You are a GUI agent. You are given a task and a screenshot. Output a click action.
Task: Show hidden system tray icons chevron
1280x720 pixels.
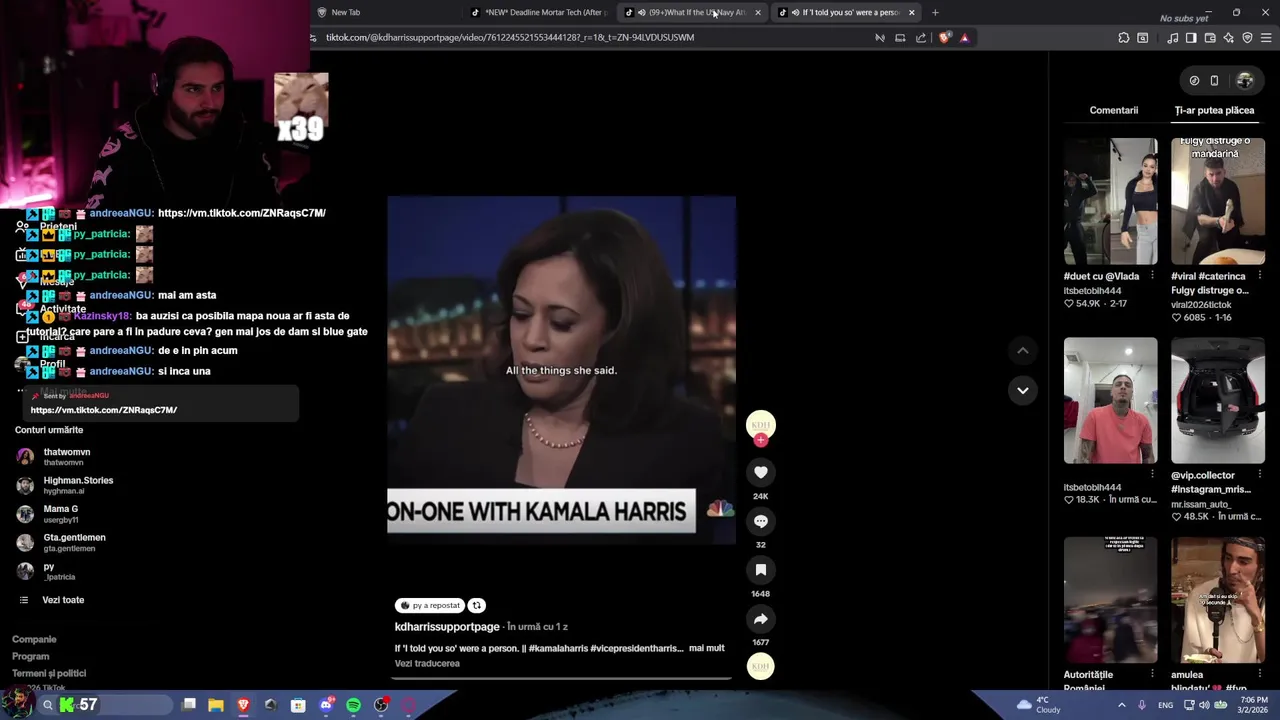[1121, 705]
